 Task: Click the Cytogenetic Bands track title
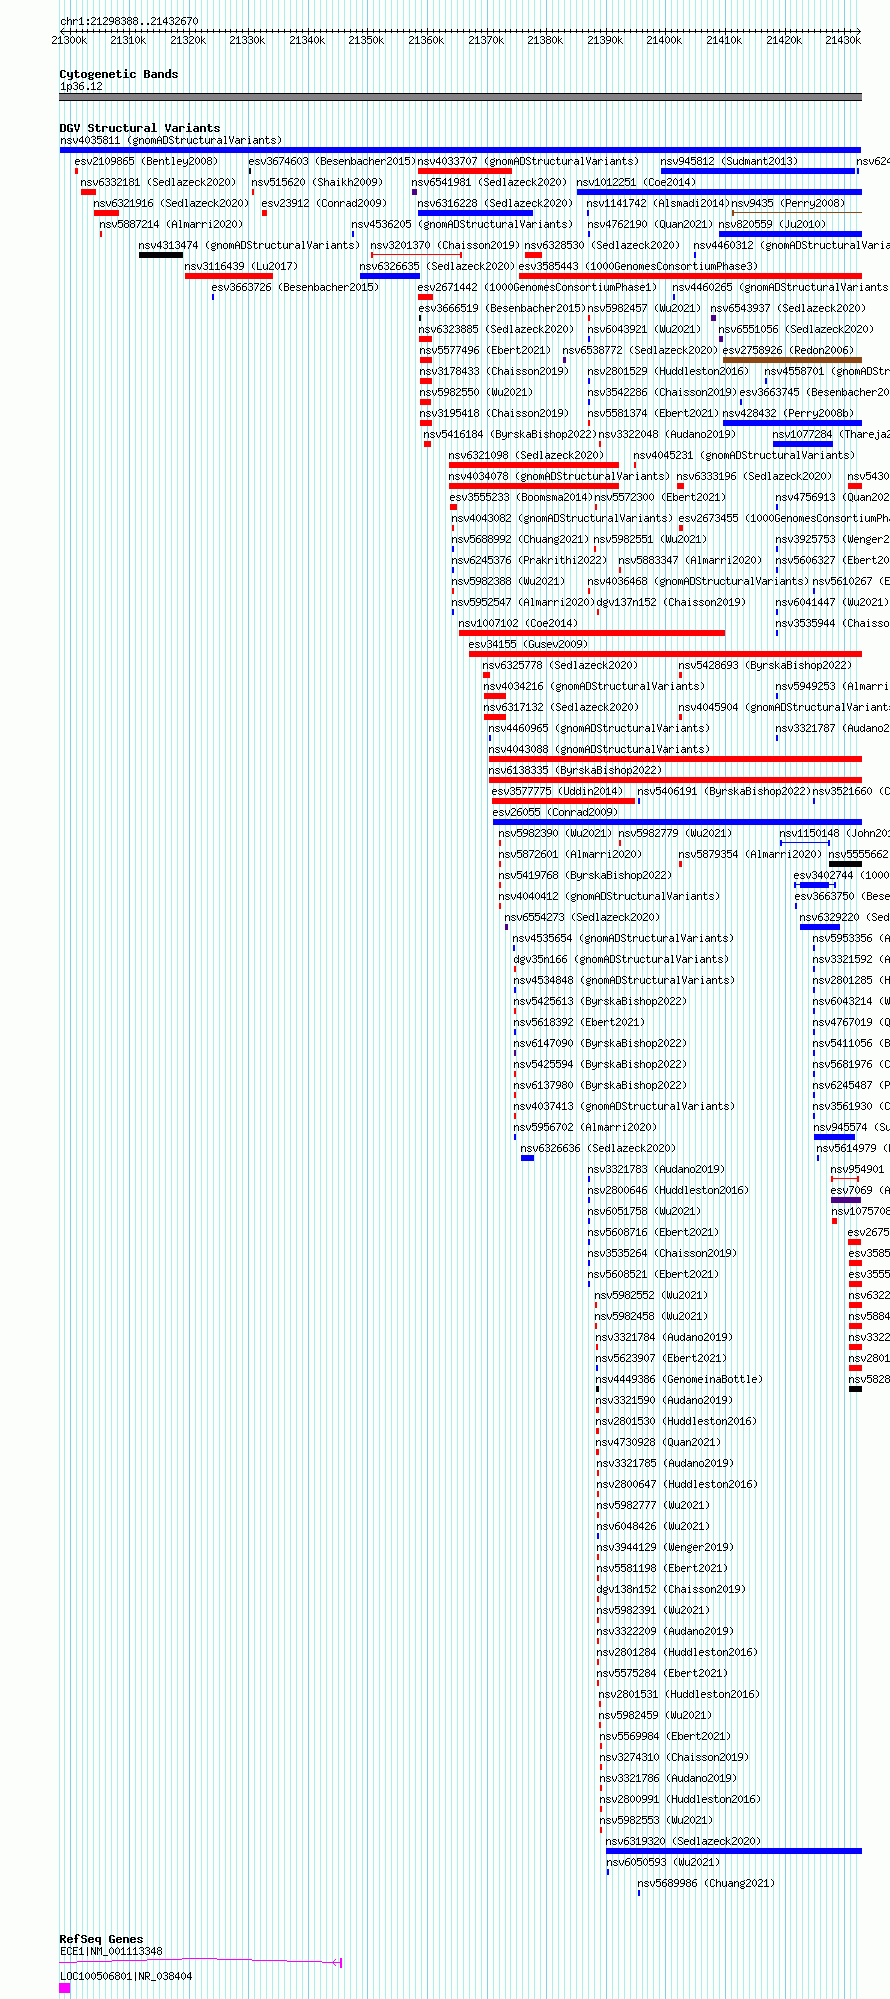[119, 74]
